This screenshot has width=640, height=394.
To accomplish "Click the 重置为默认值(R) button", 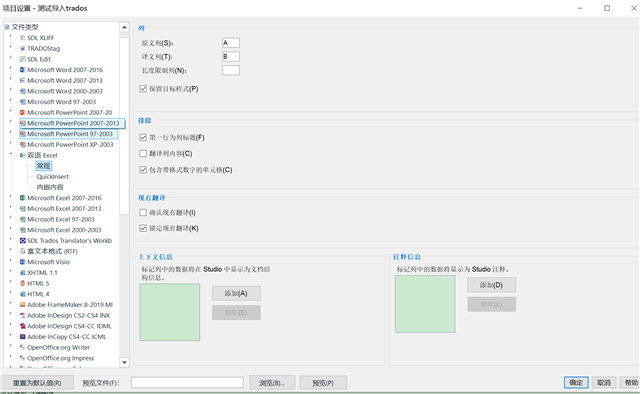I will (37, 383).
